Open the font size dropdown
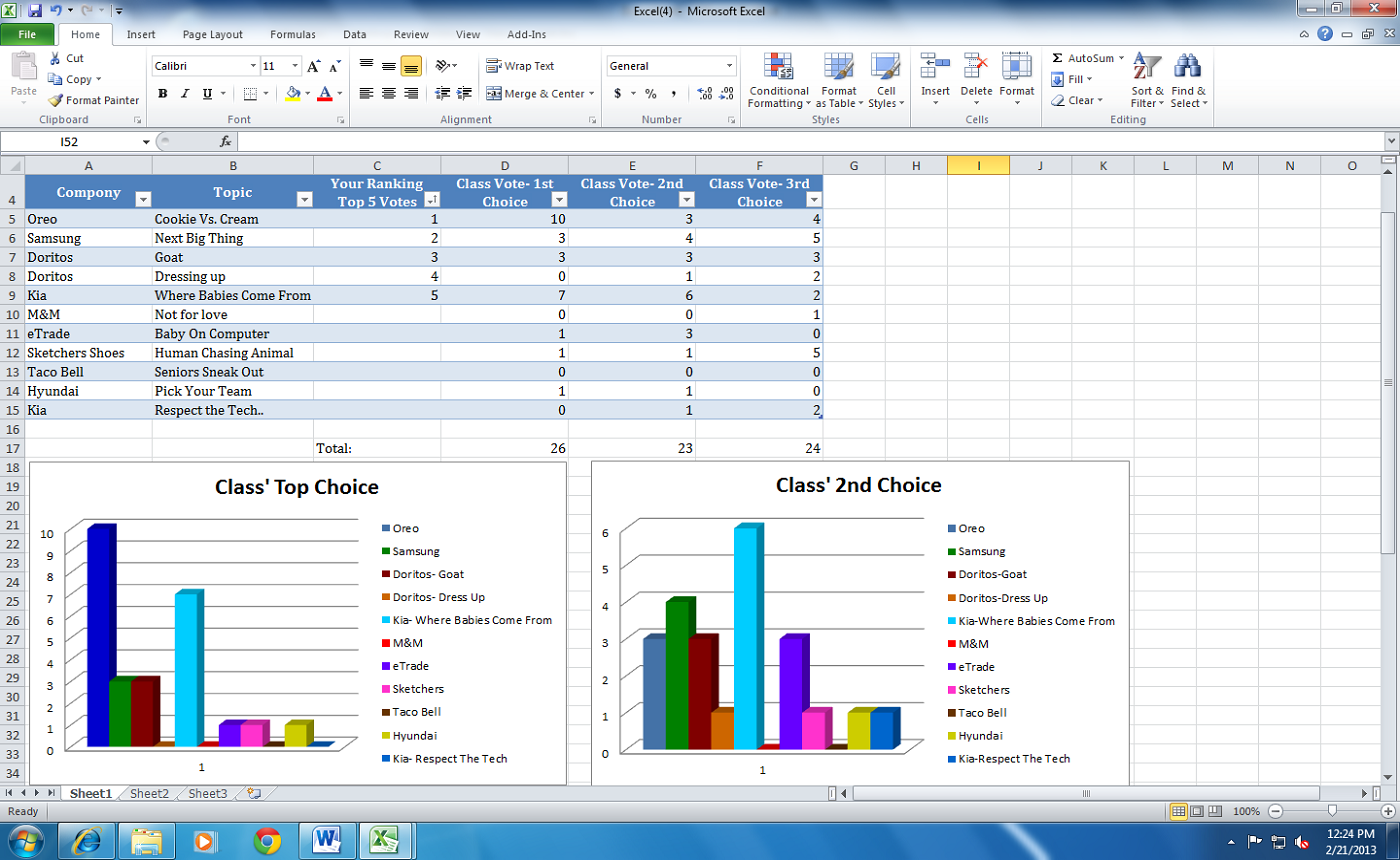Viewport: 1400px width, 860px height. (x=294, y=66)
